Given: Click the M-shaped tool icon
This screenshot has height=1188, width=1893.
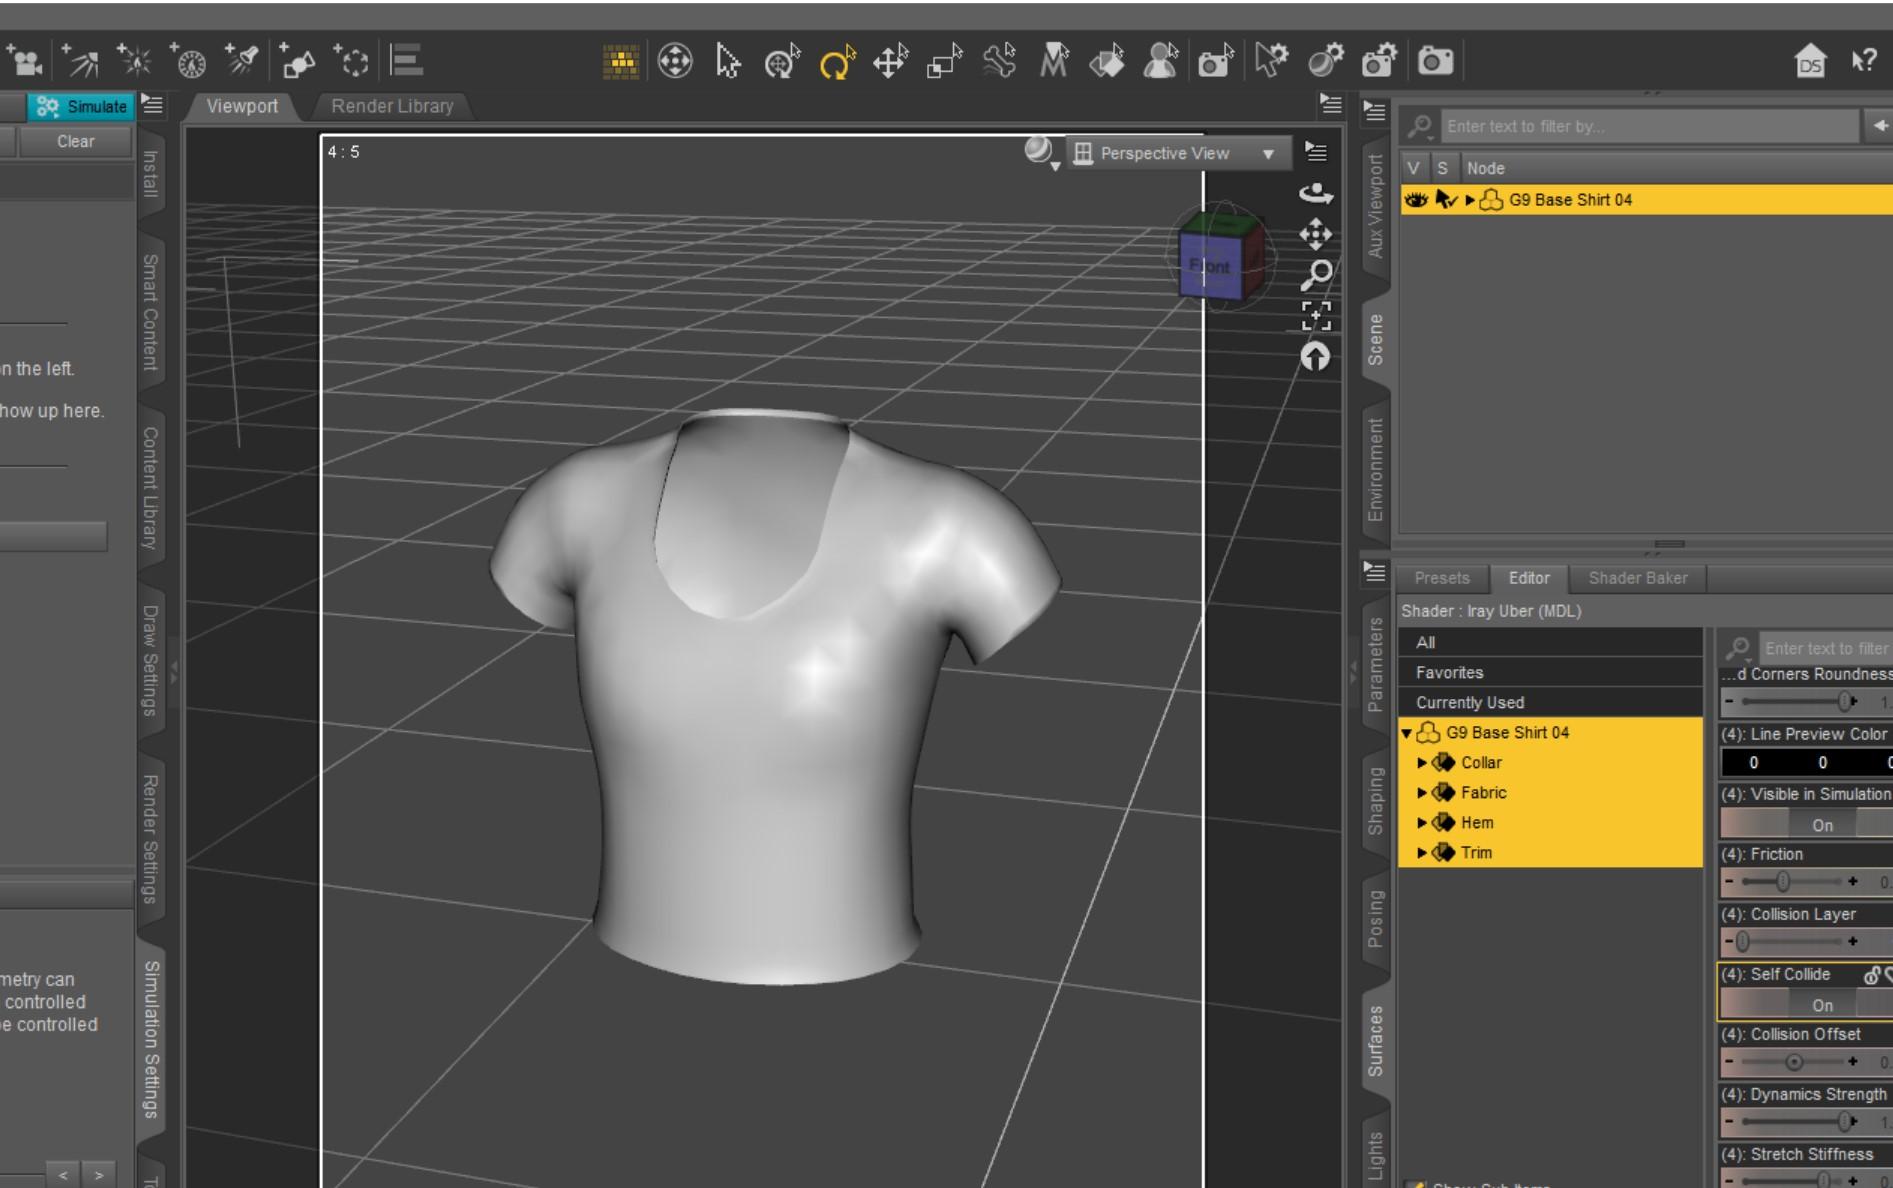Looking at the screenshot, I should [1053, 62].
